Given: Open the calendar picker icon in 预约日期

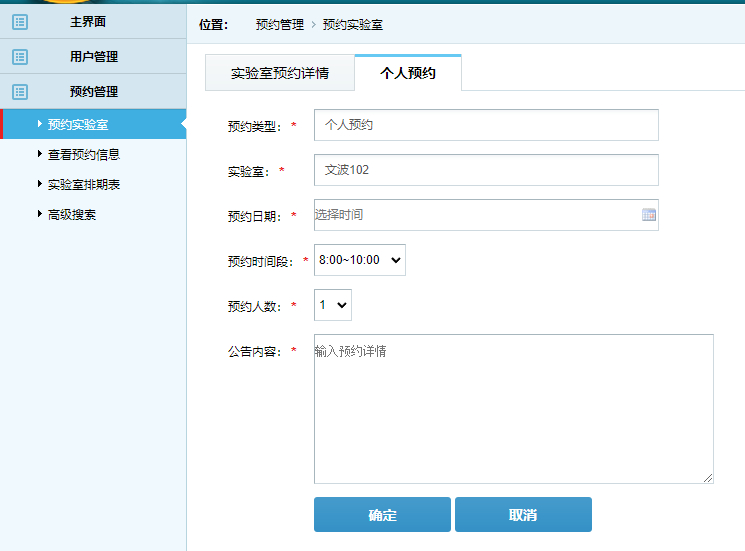Looking at the screenshot, I should click(x=648, y=215).
